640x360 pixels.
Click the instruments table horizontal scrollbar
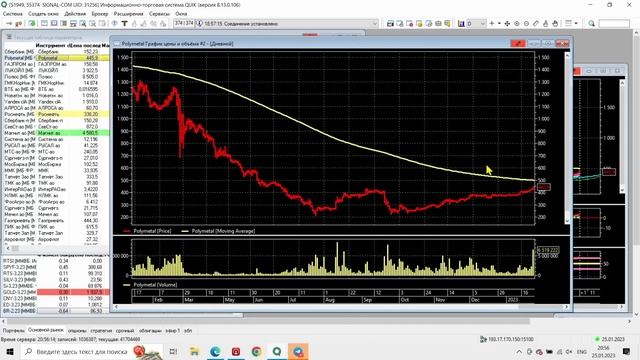coord(56,248)
